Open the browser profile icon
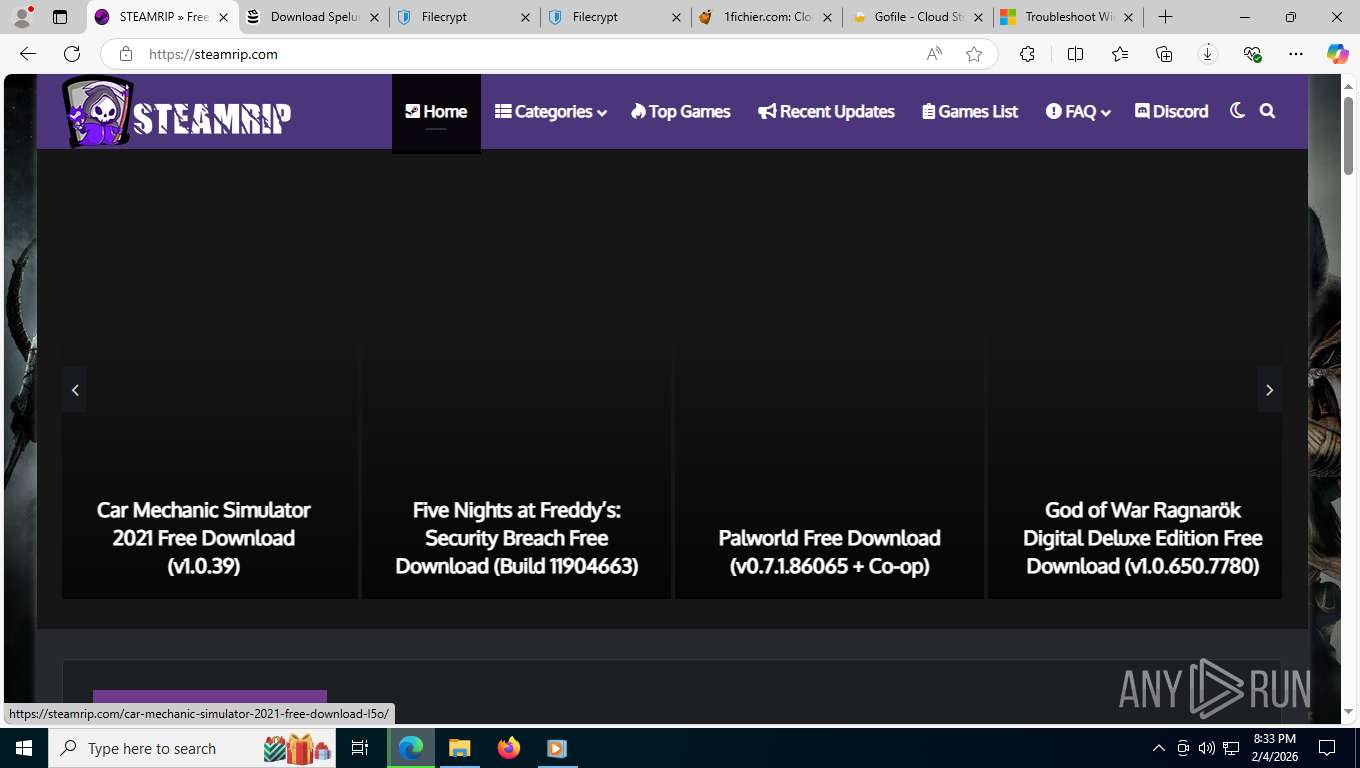 [22, 17]
